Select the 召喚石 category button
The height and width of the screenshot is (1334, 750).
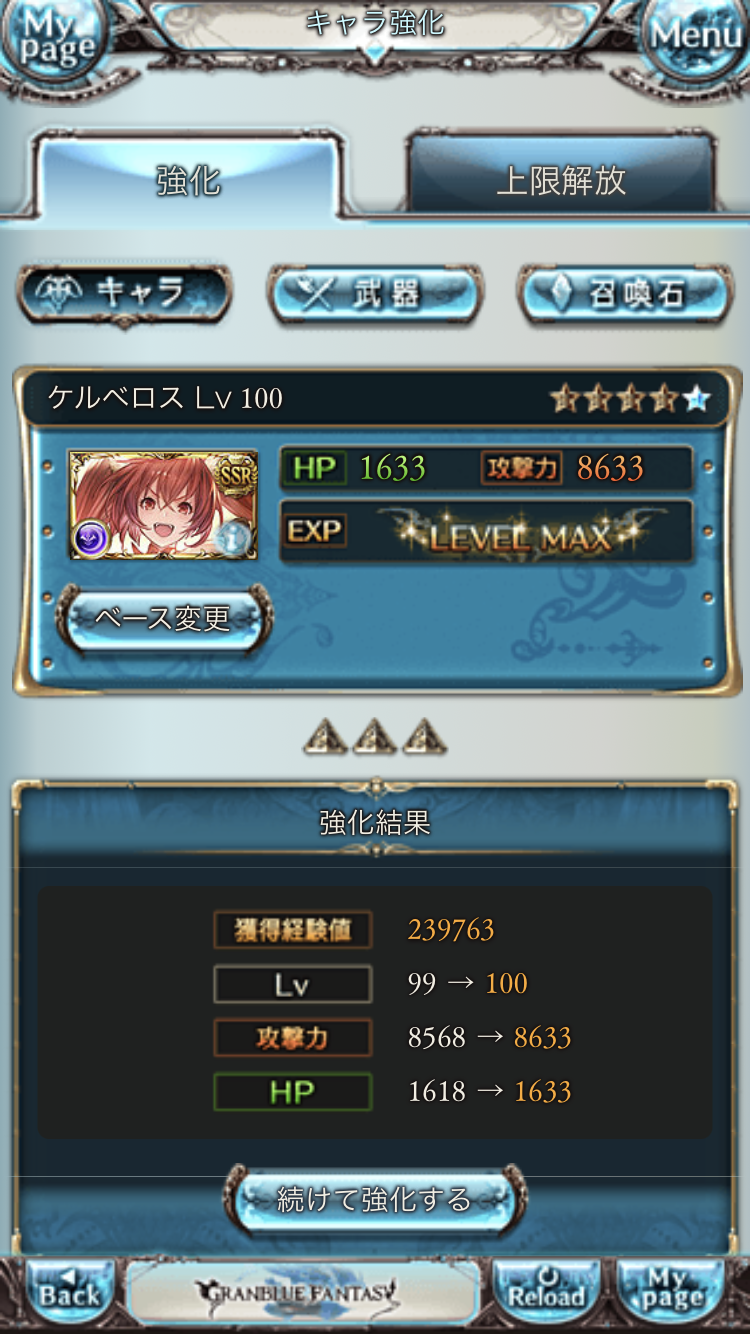tap(625, 294)
